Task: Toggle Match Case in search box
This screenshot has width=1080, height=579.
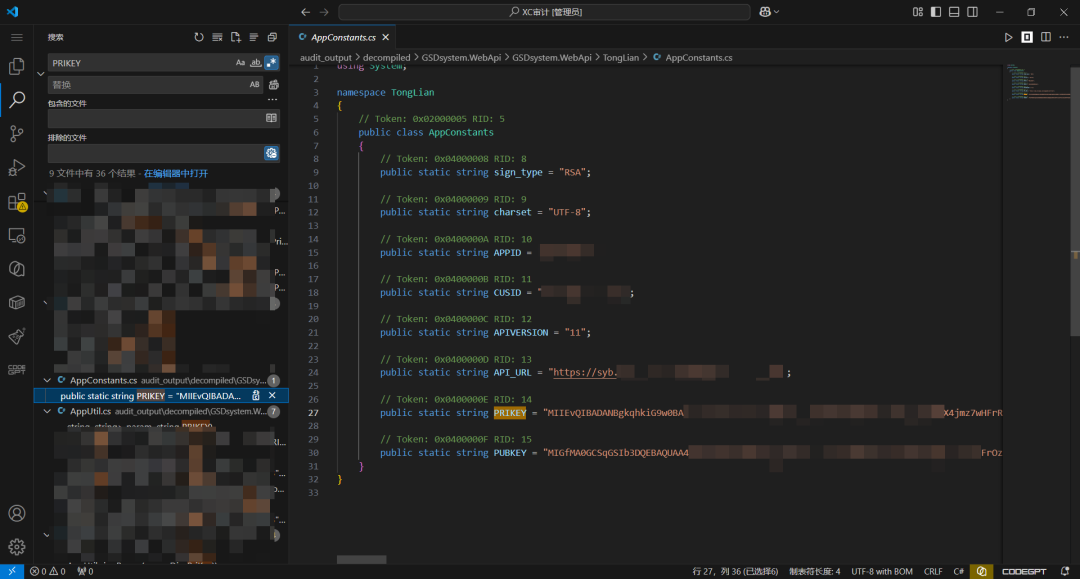Action: pyautogui.click(x=240, y=63)
